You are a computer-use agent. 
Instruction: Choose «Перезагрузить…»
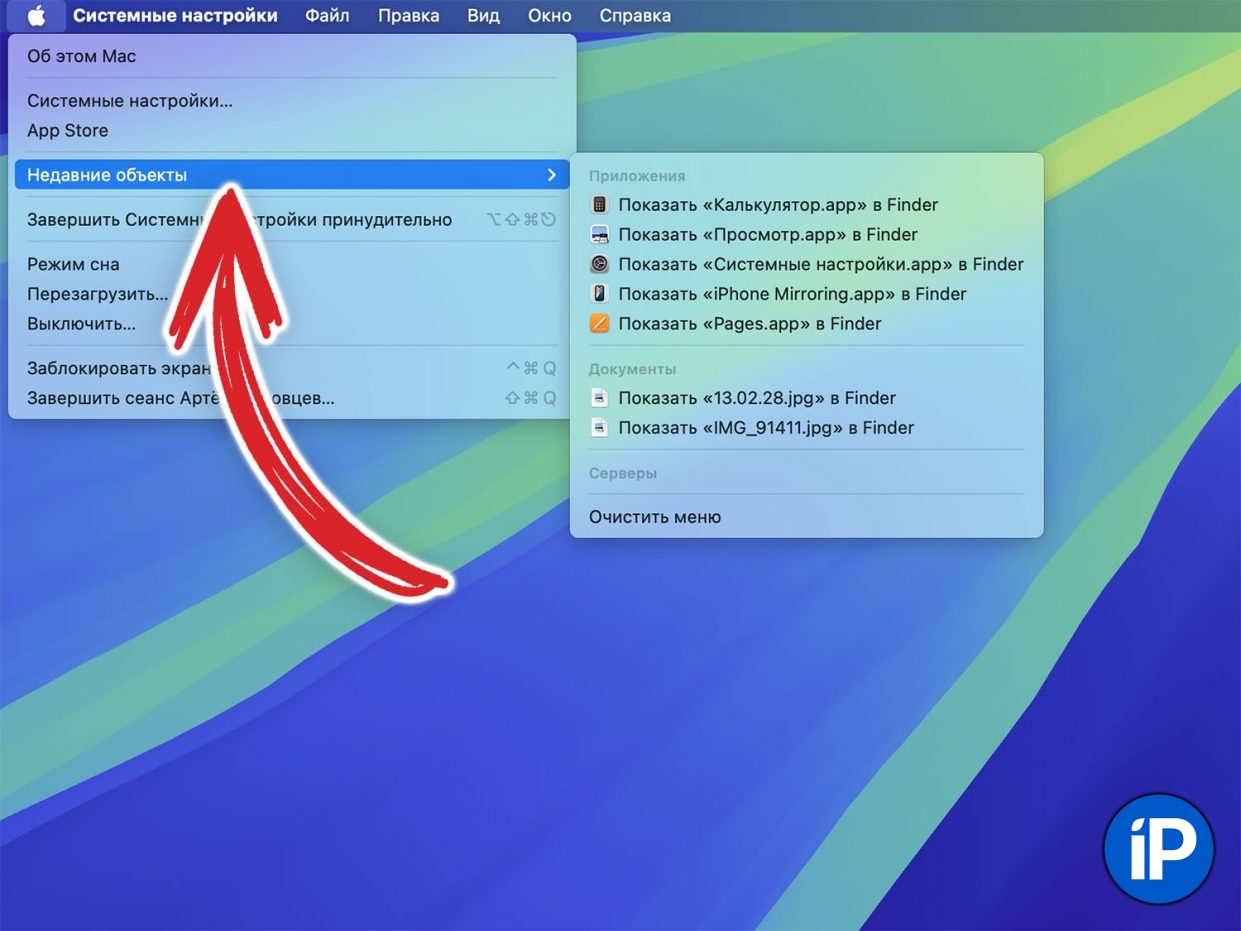pyautogui.click(x=292, y=294)
